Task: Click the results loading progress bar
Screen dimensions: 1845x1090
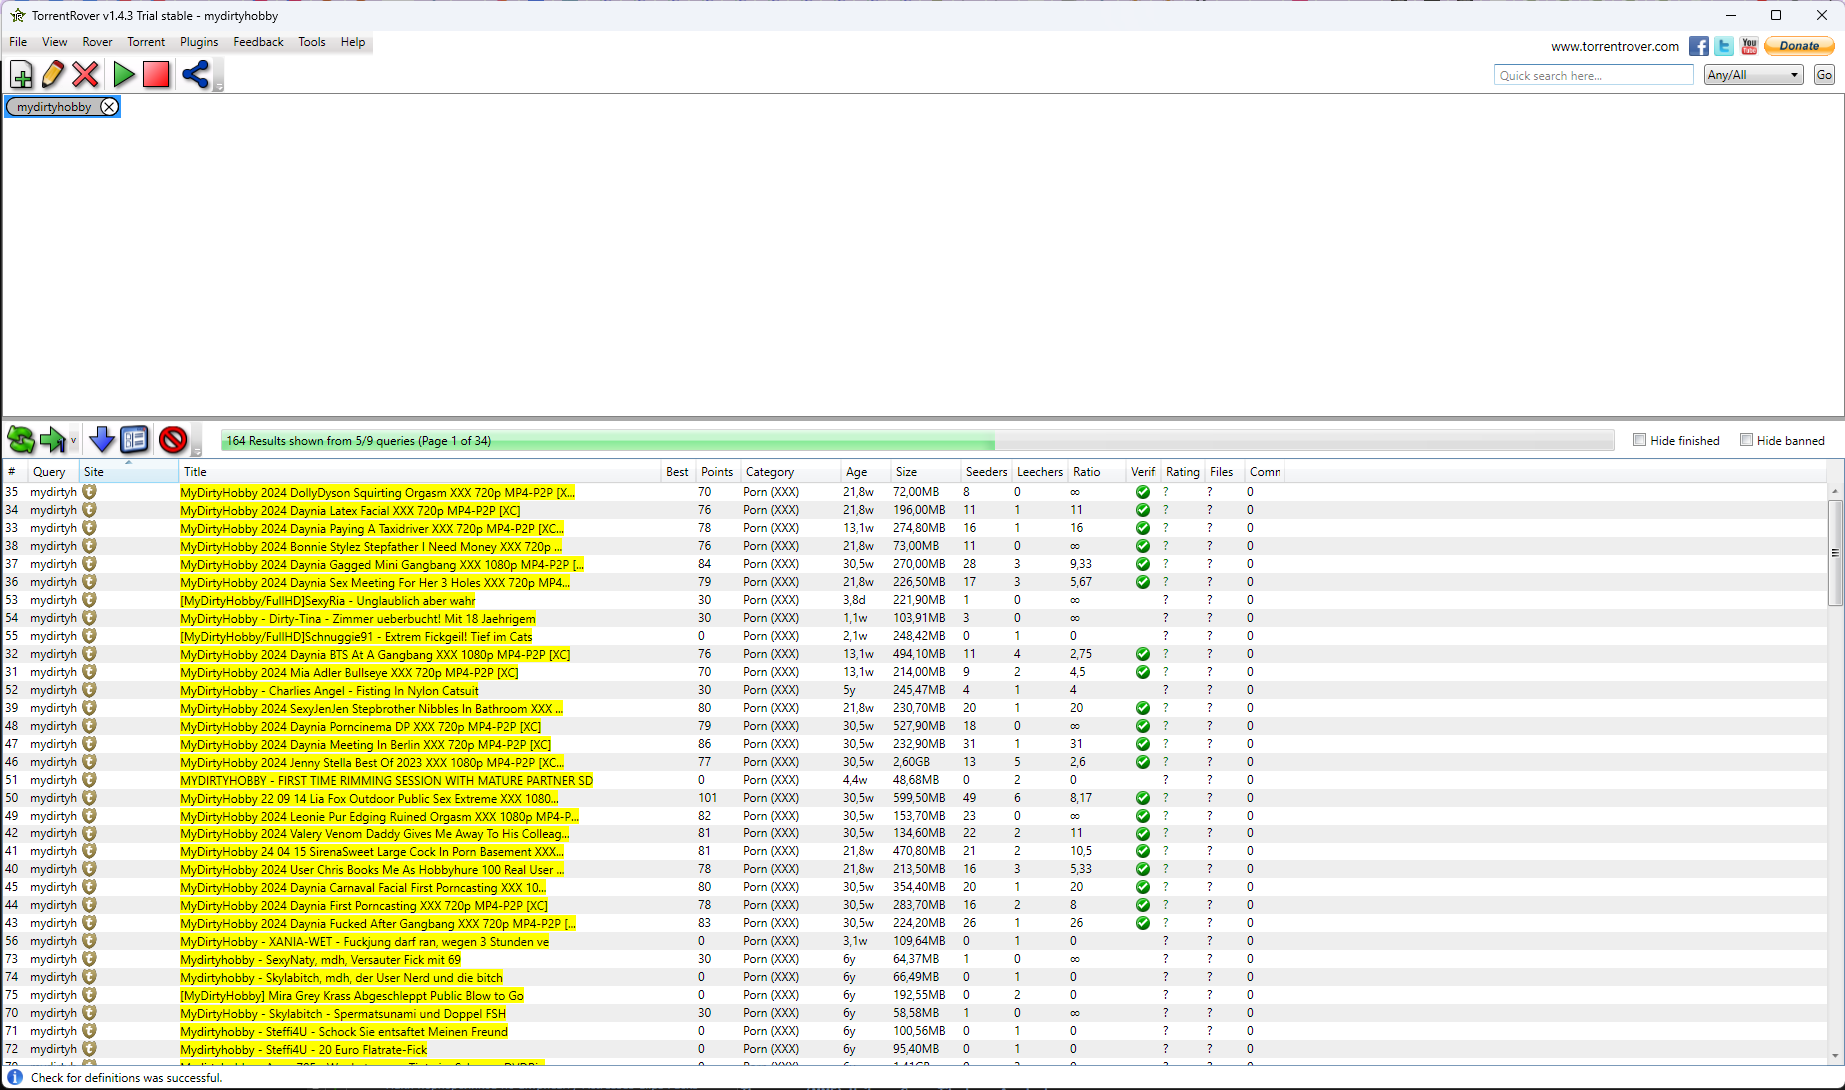Action: (x=916, y=441)
